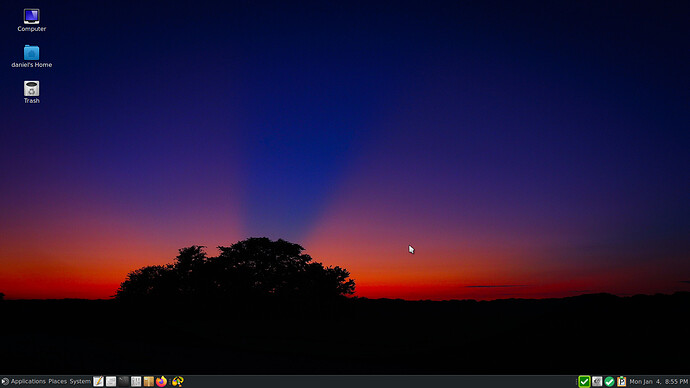Click the gray columns launcher icon
This screenshot has width=690, height=388.
coord(136,381)
